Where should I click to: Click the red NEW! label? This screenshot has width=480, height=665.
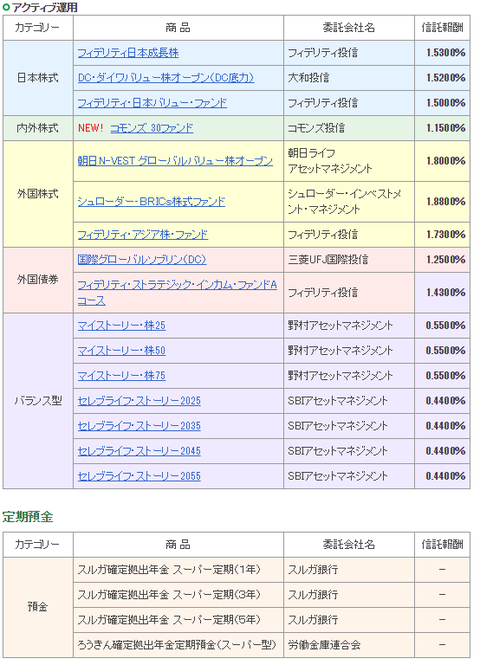pos(90,128)
